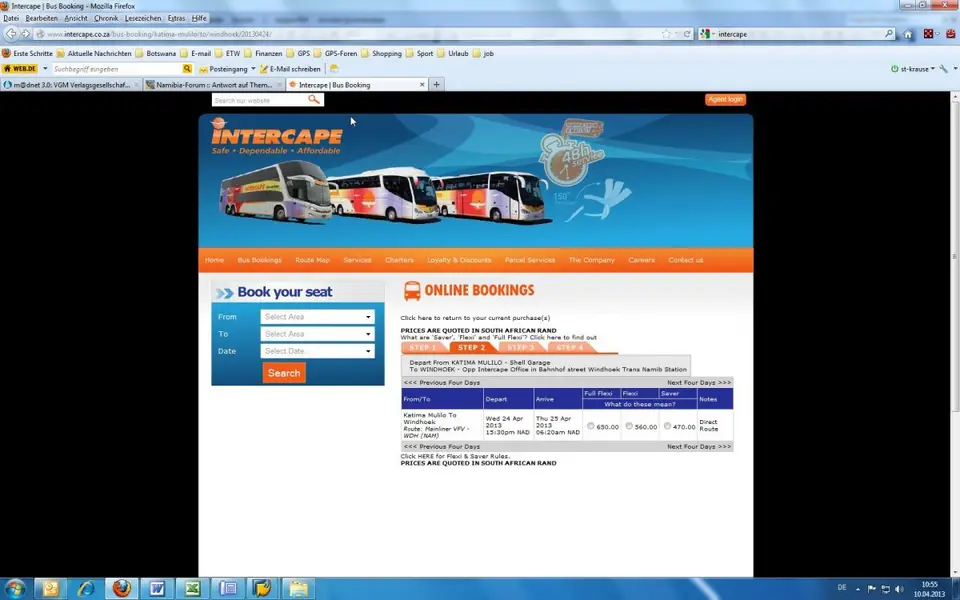
Task: Open the Ansicht menu
Action: coord(76,18)
